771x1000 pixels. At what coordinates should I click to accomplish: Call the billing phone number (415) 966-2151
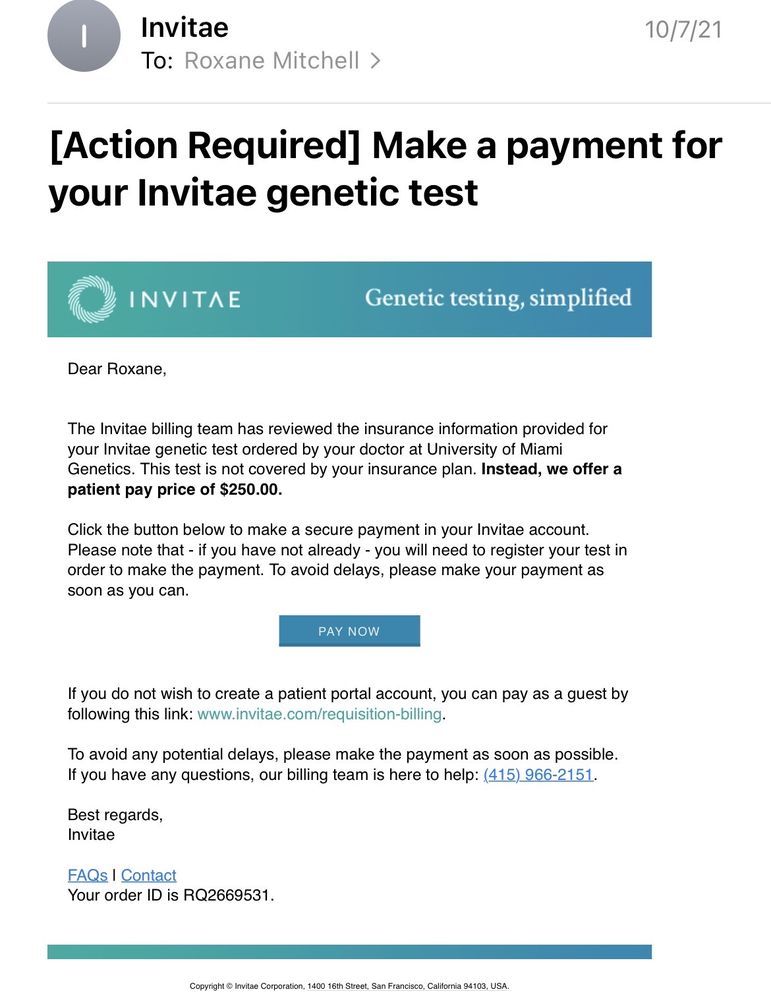tap(538, 775)
